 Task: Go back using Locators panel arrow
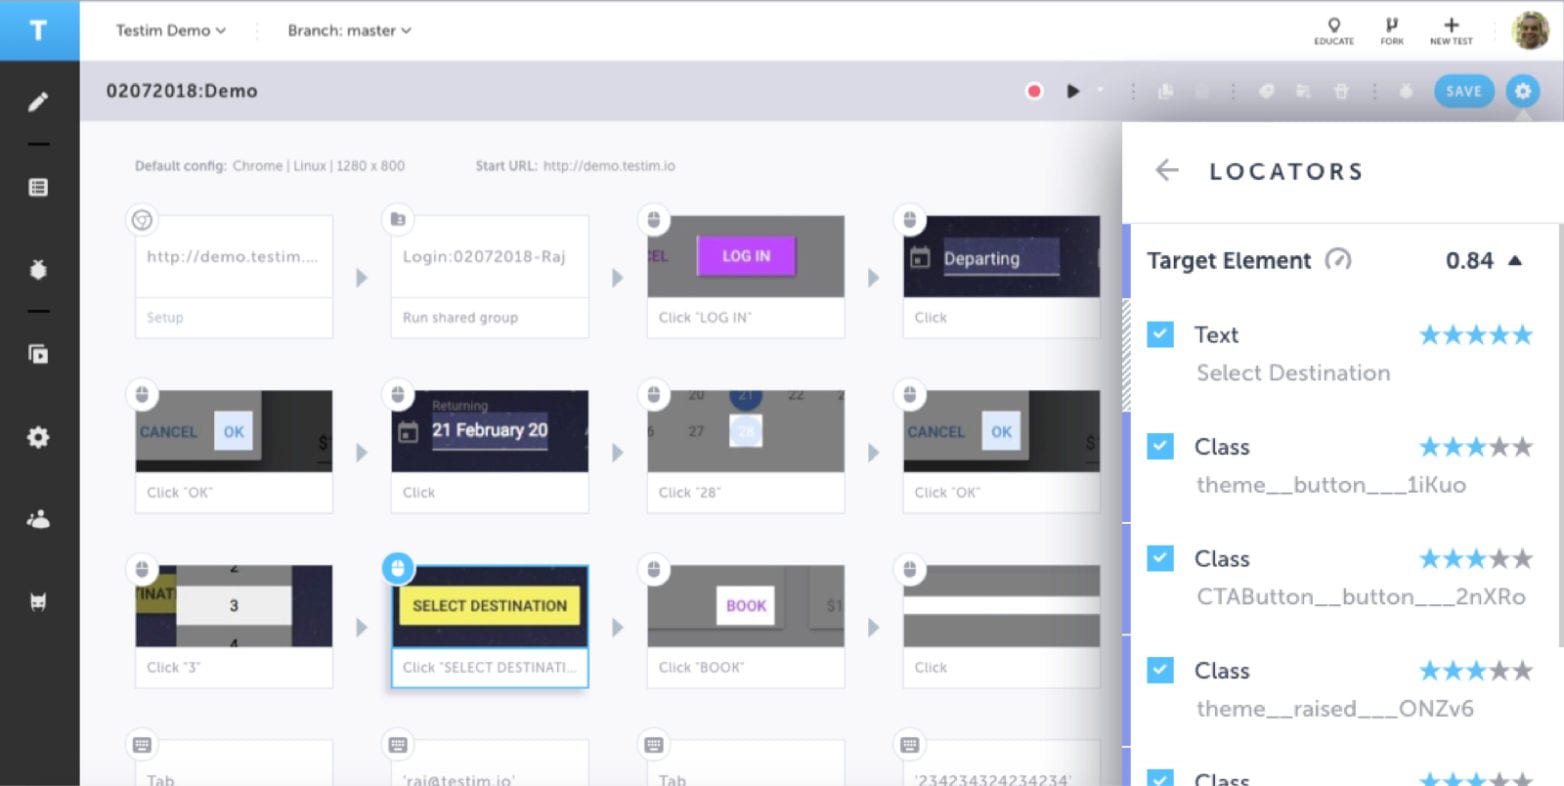[x=1166, y=171]
